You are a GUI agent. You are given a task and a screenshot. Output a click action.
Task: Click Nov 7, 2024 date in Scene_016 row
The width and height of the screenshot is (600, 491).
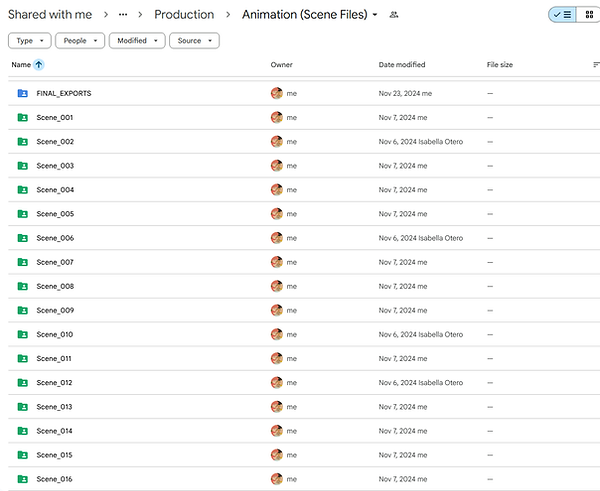[403, 479]
